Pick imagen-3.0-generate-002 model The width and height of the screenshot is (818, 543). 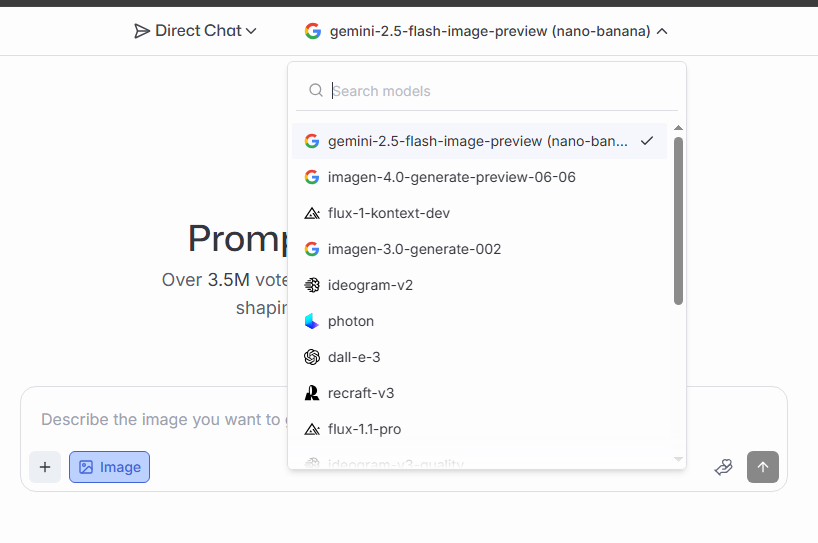(x=479, y=249)
